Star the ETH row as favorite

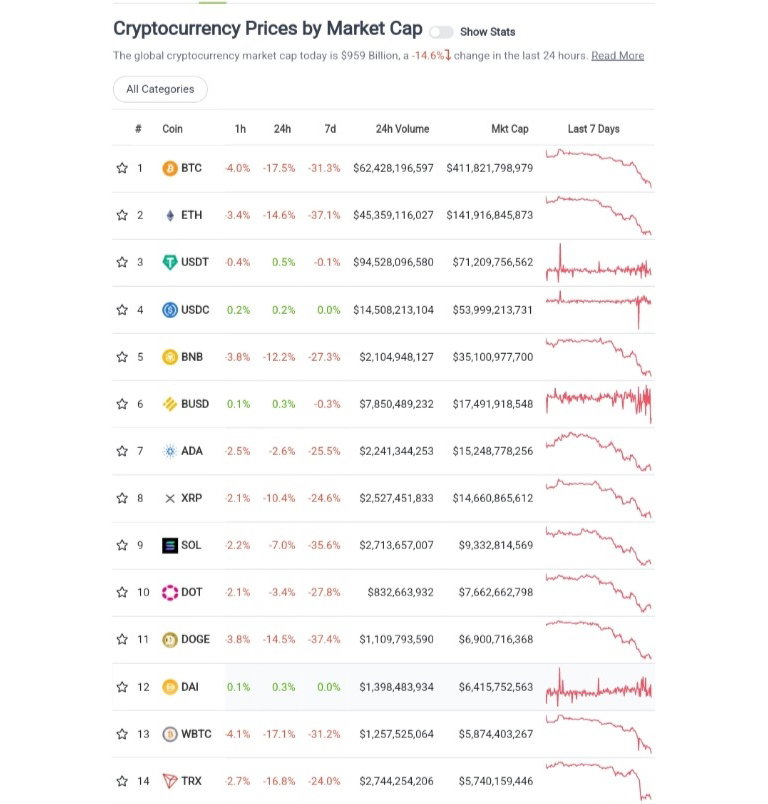[122, 215]
